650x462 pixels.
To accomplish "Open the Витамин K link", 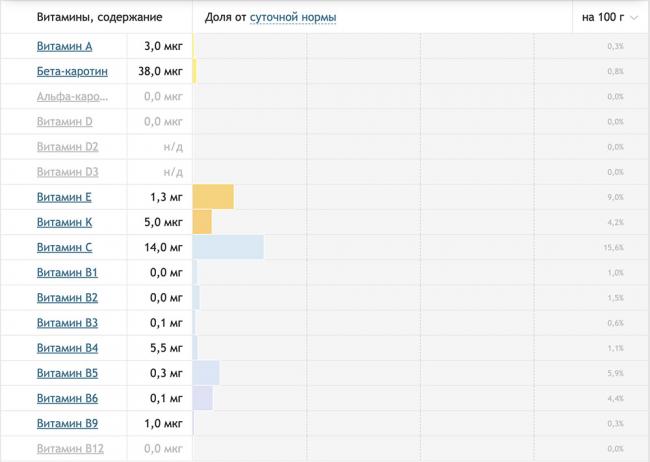I will (64, 222).
